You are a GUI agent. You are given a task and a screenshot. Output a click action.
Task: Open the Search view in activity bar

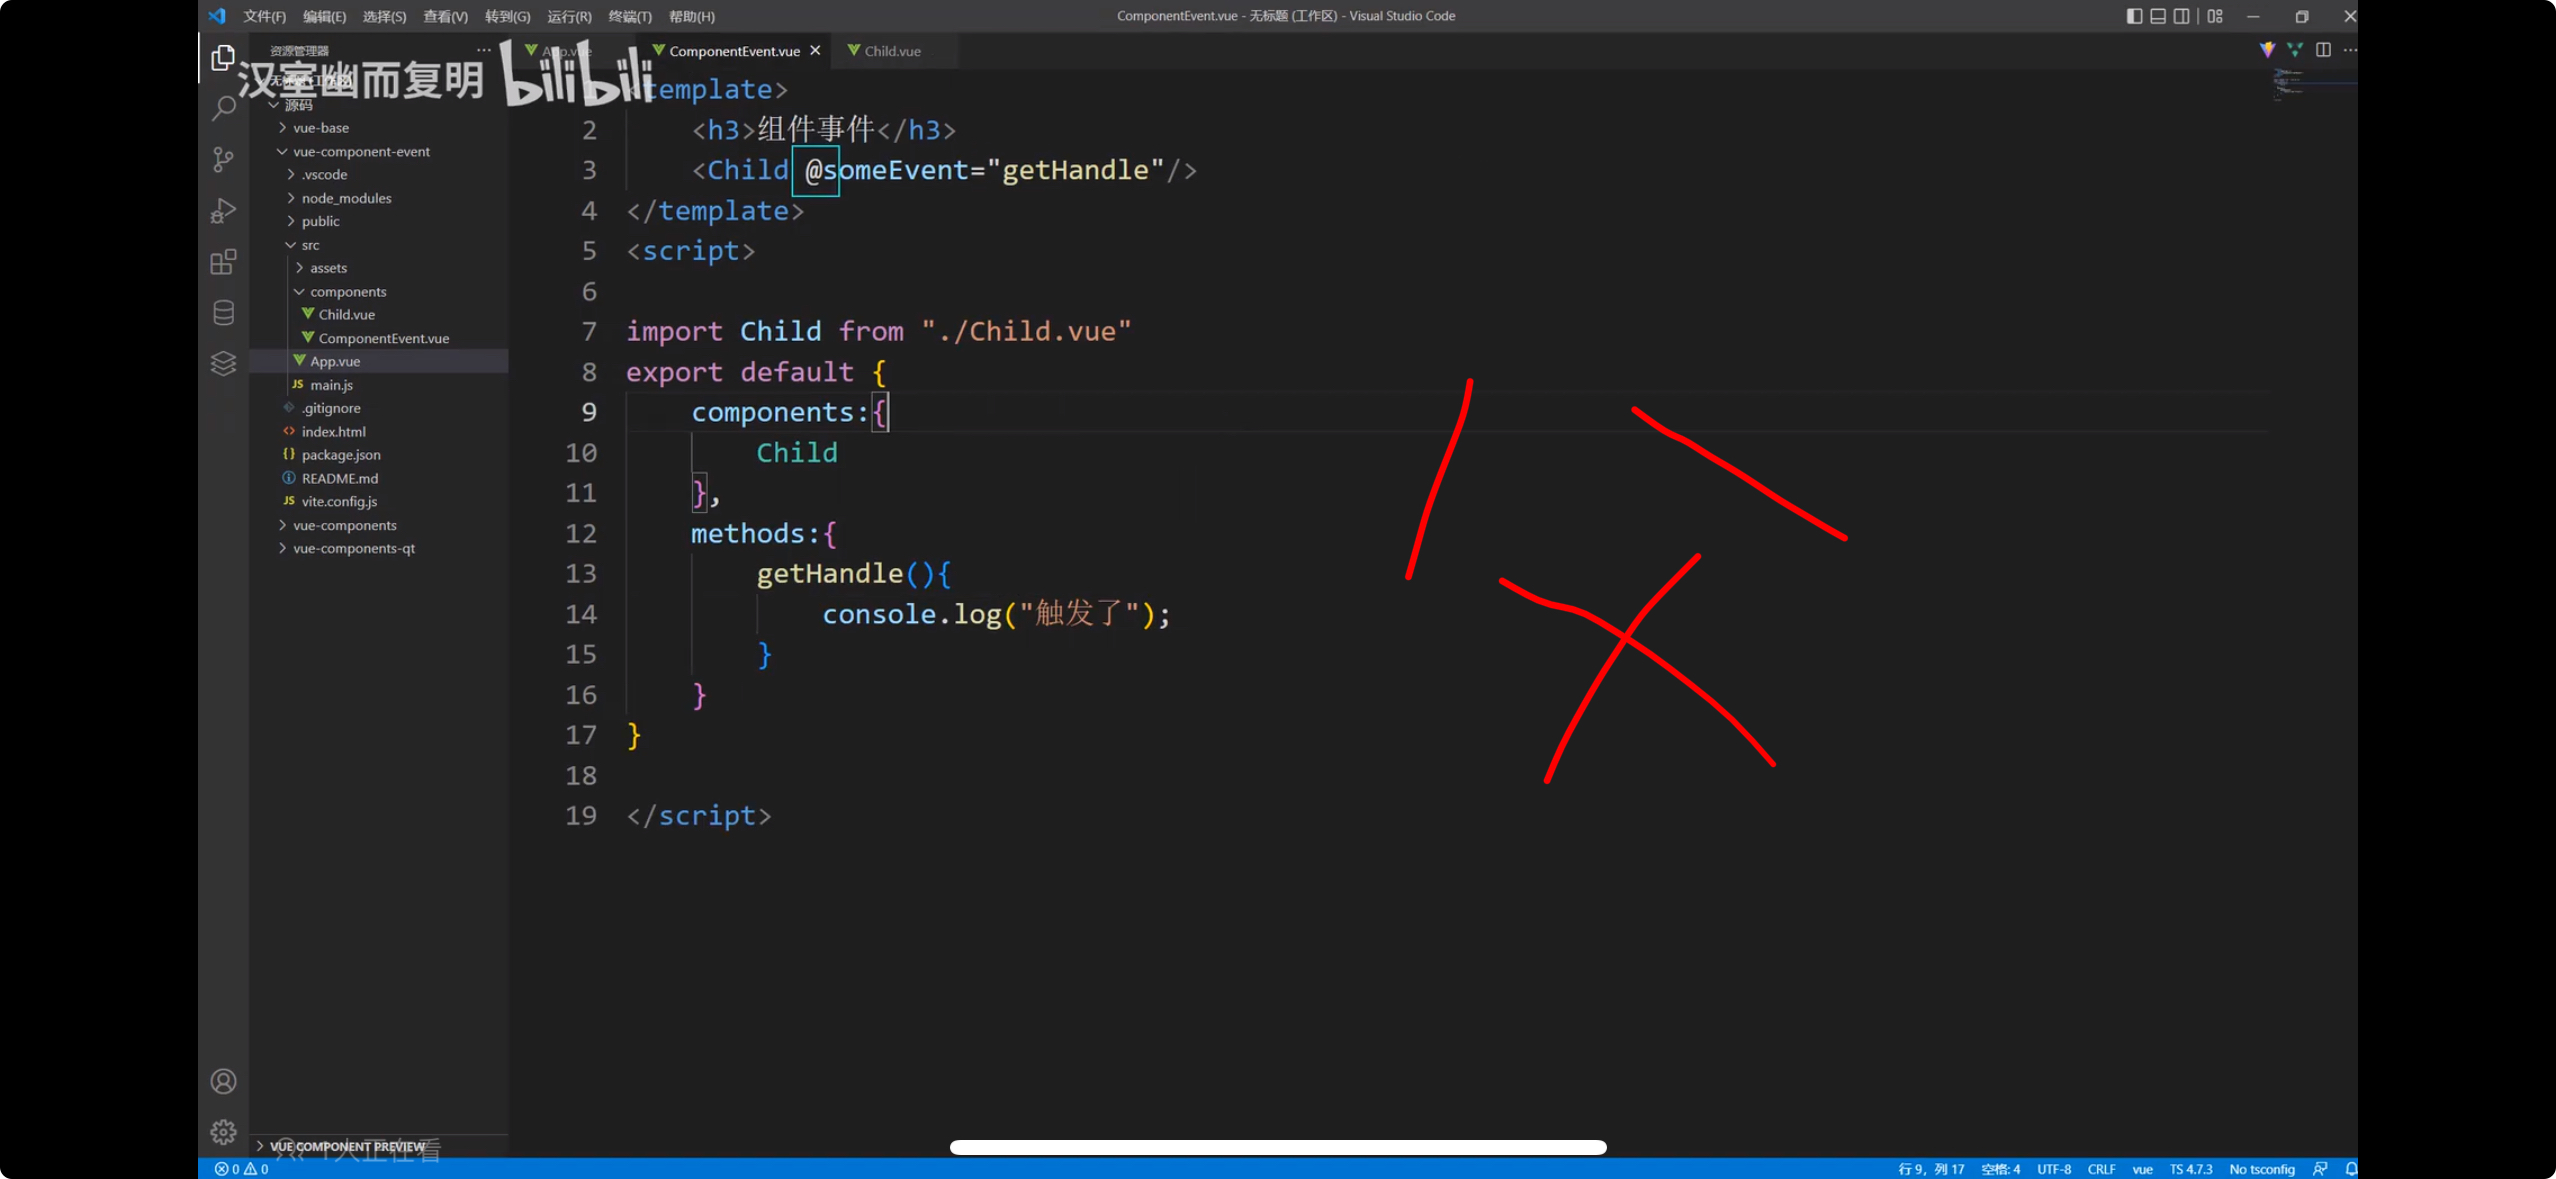[x=223, y=108]
